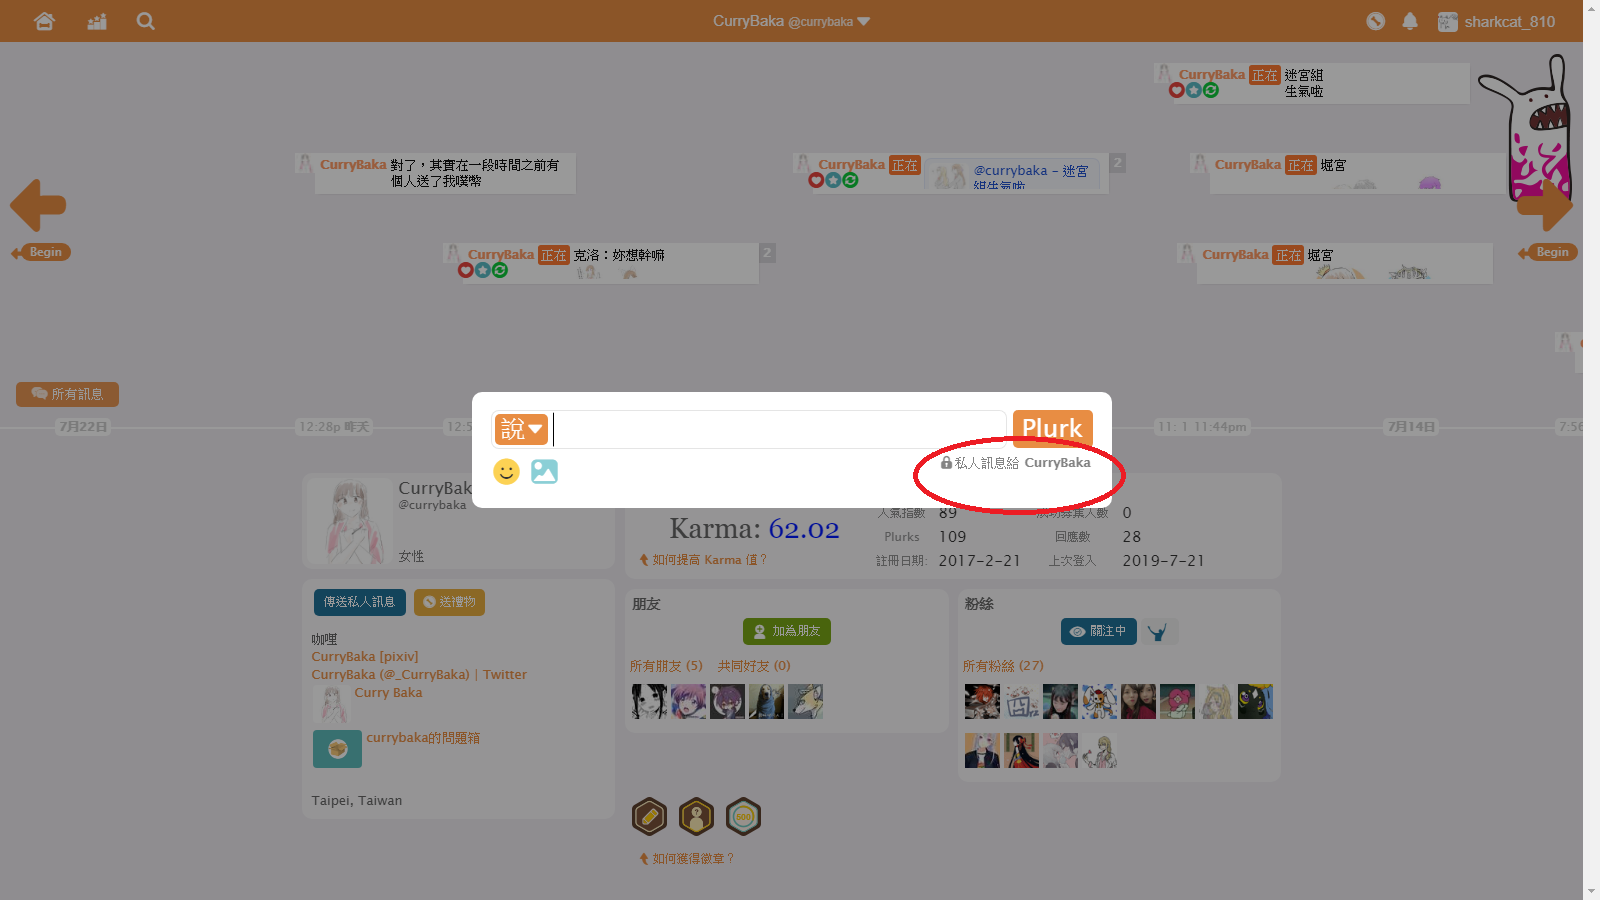1600x900 pixels.
Task: Click the large right timeline arrow
Action: coord(1545,205)
